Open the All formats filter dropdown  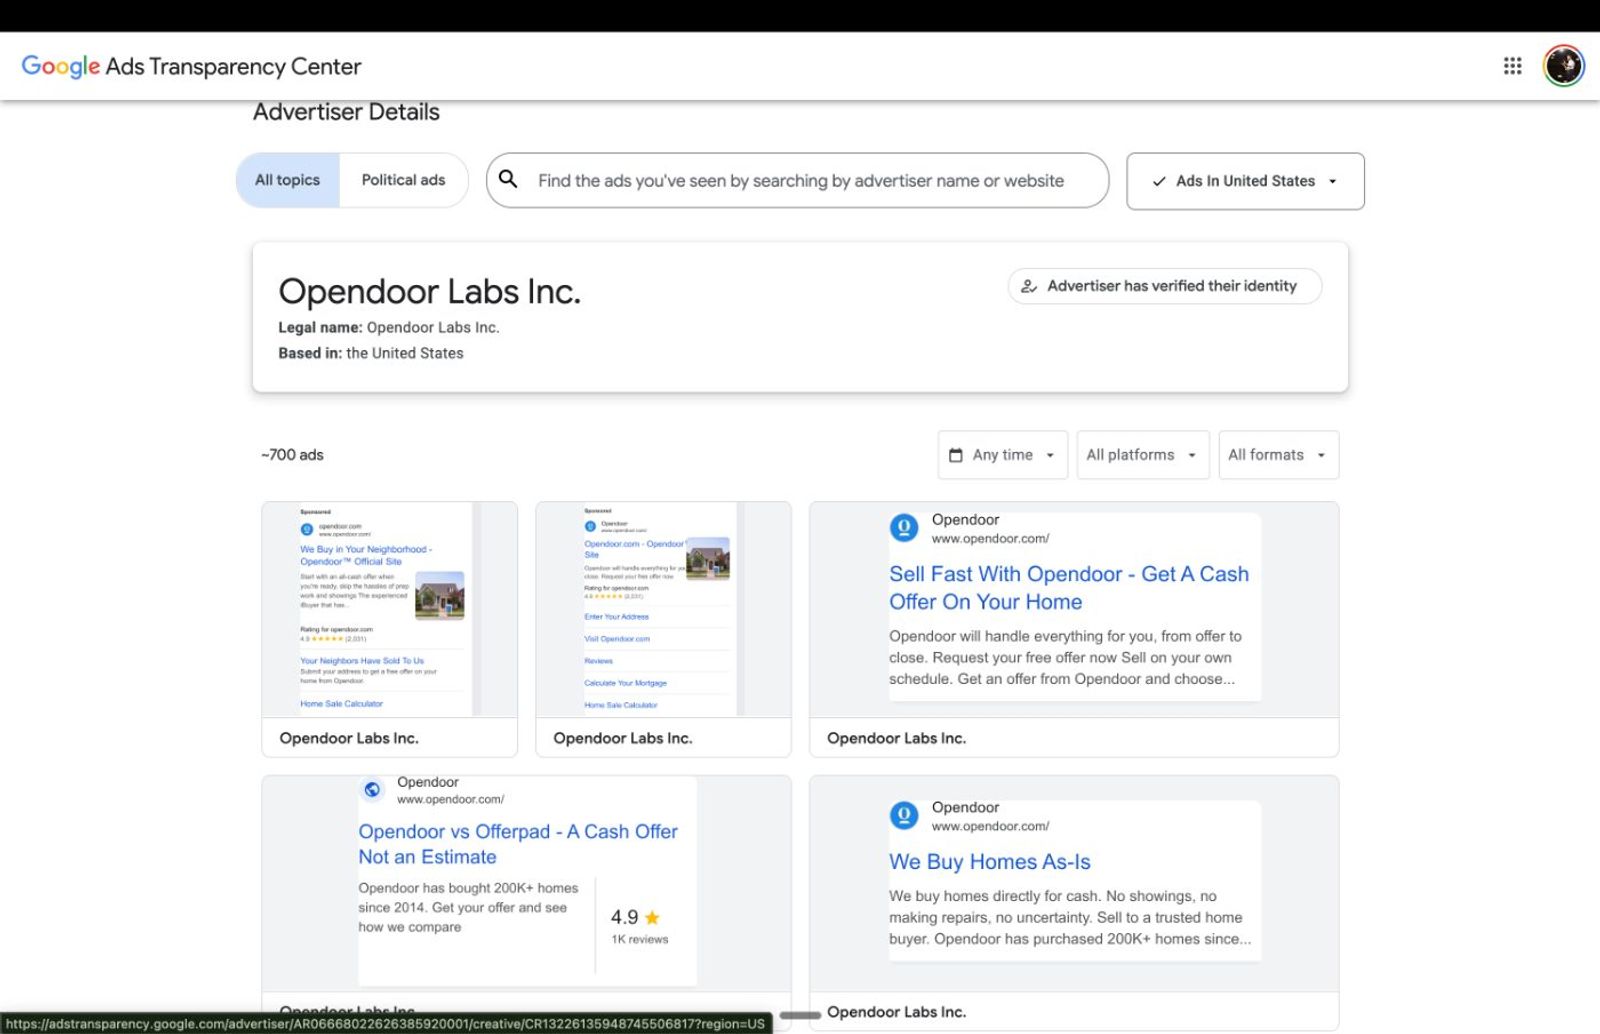1278,455
